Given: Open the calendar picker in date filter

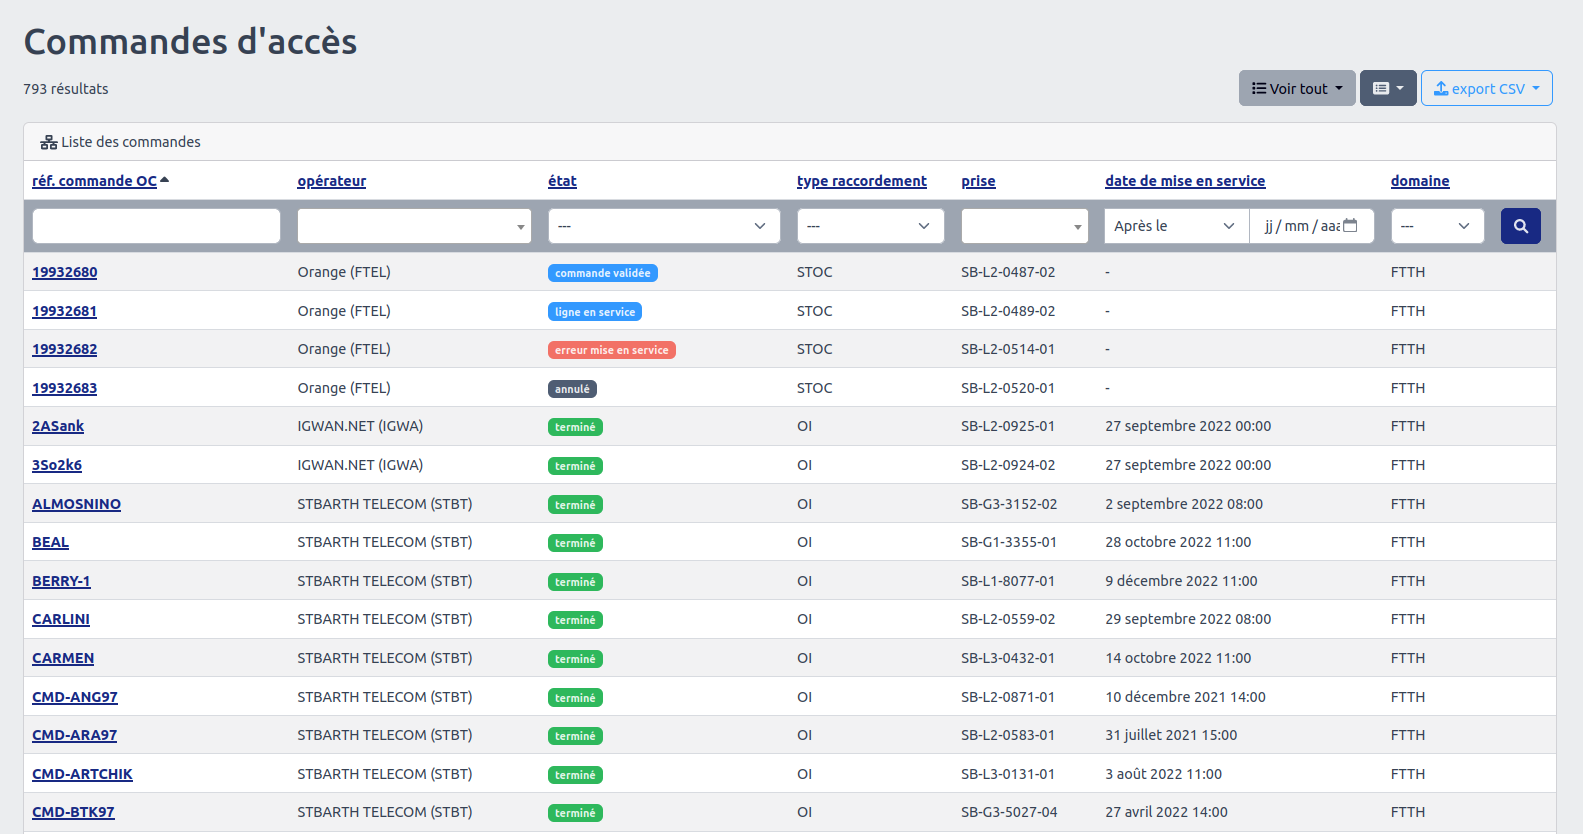Looking at the screenshot, I should (1350, 226).
